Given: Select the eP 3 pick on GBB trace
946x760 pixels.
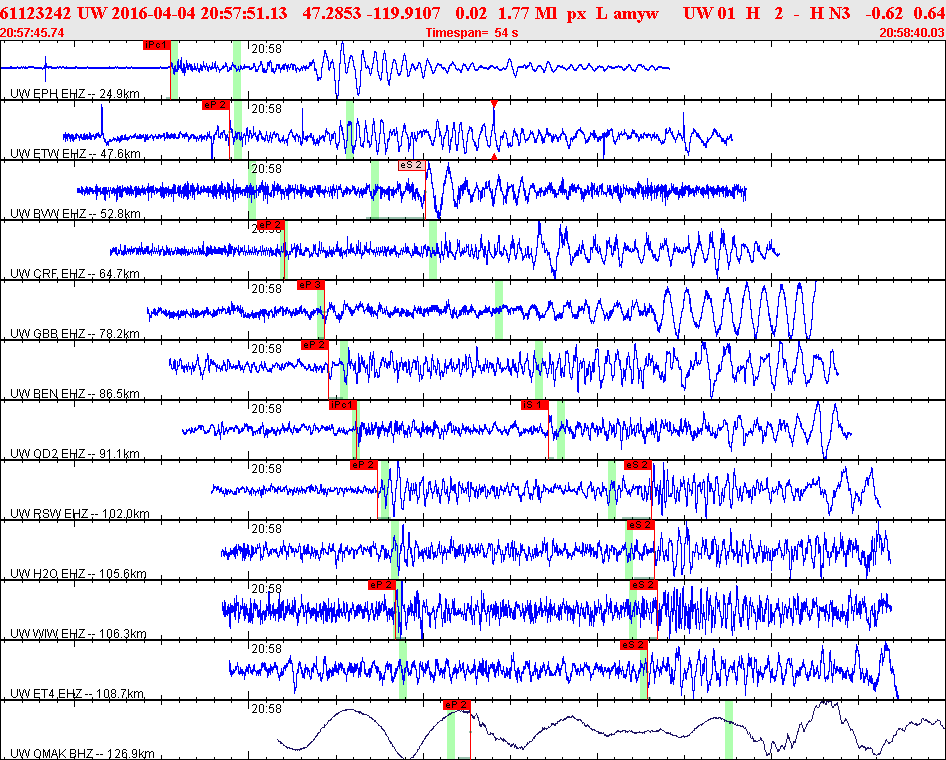Looking at the screenshot, I should [311, 285].
